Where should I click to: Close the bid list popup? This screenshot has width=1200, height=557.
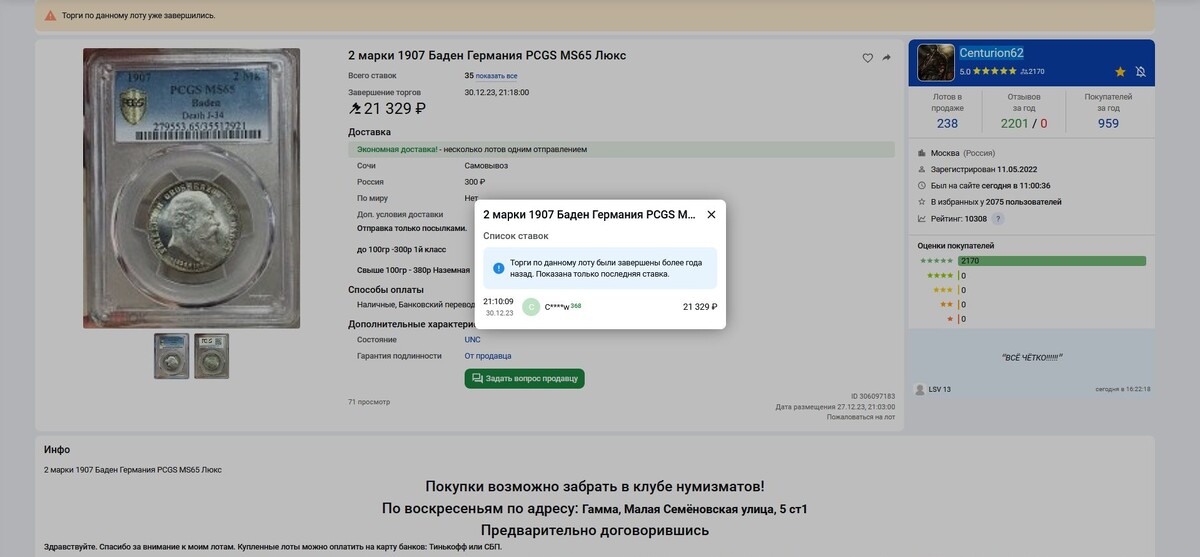(x=711, y=215)
